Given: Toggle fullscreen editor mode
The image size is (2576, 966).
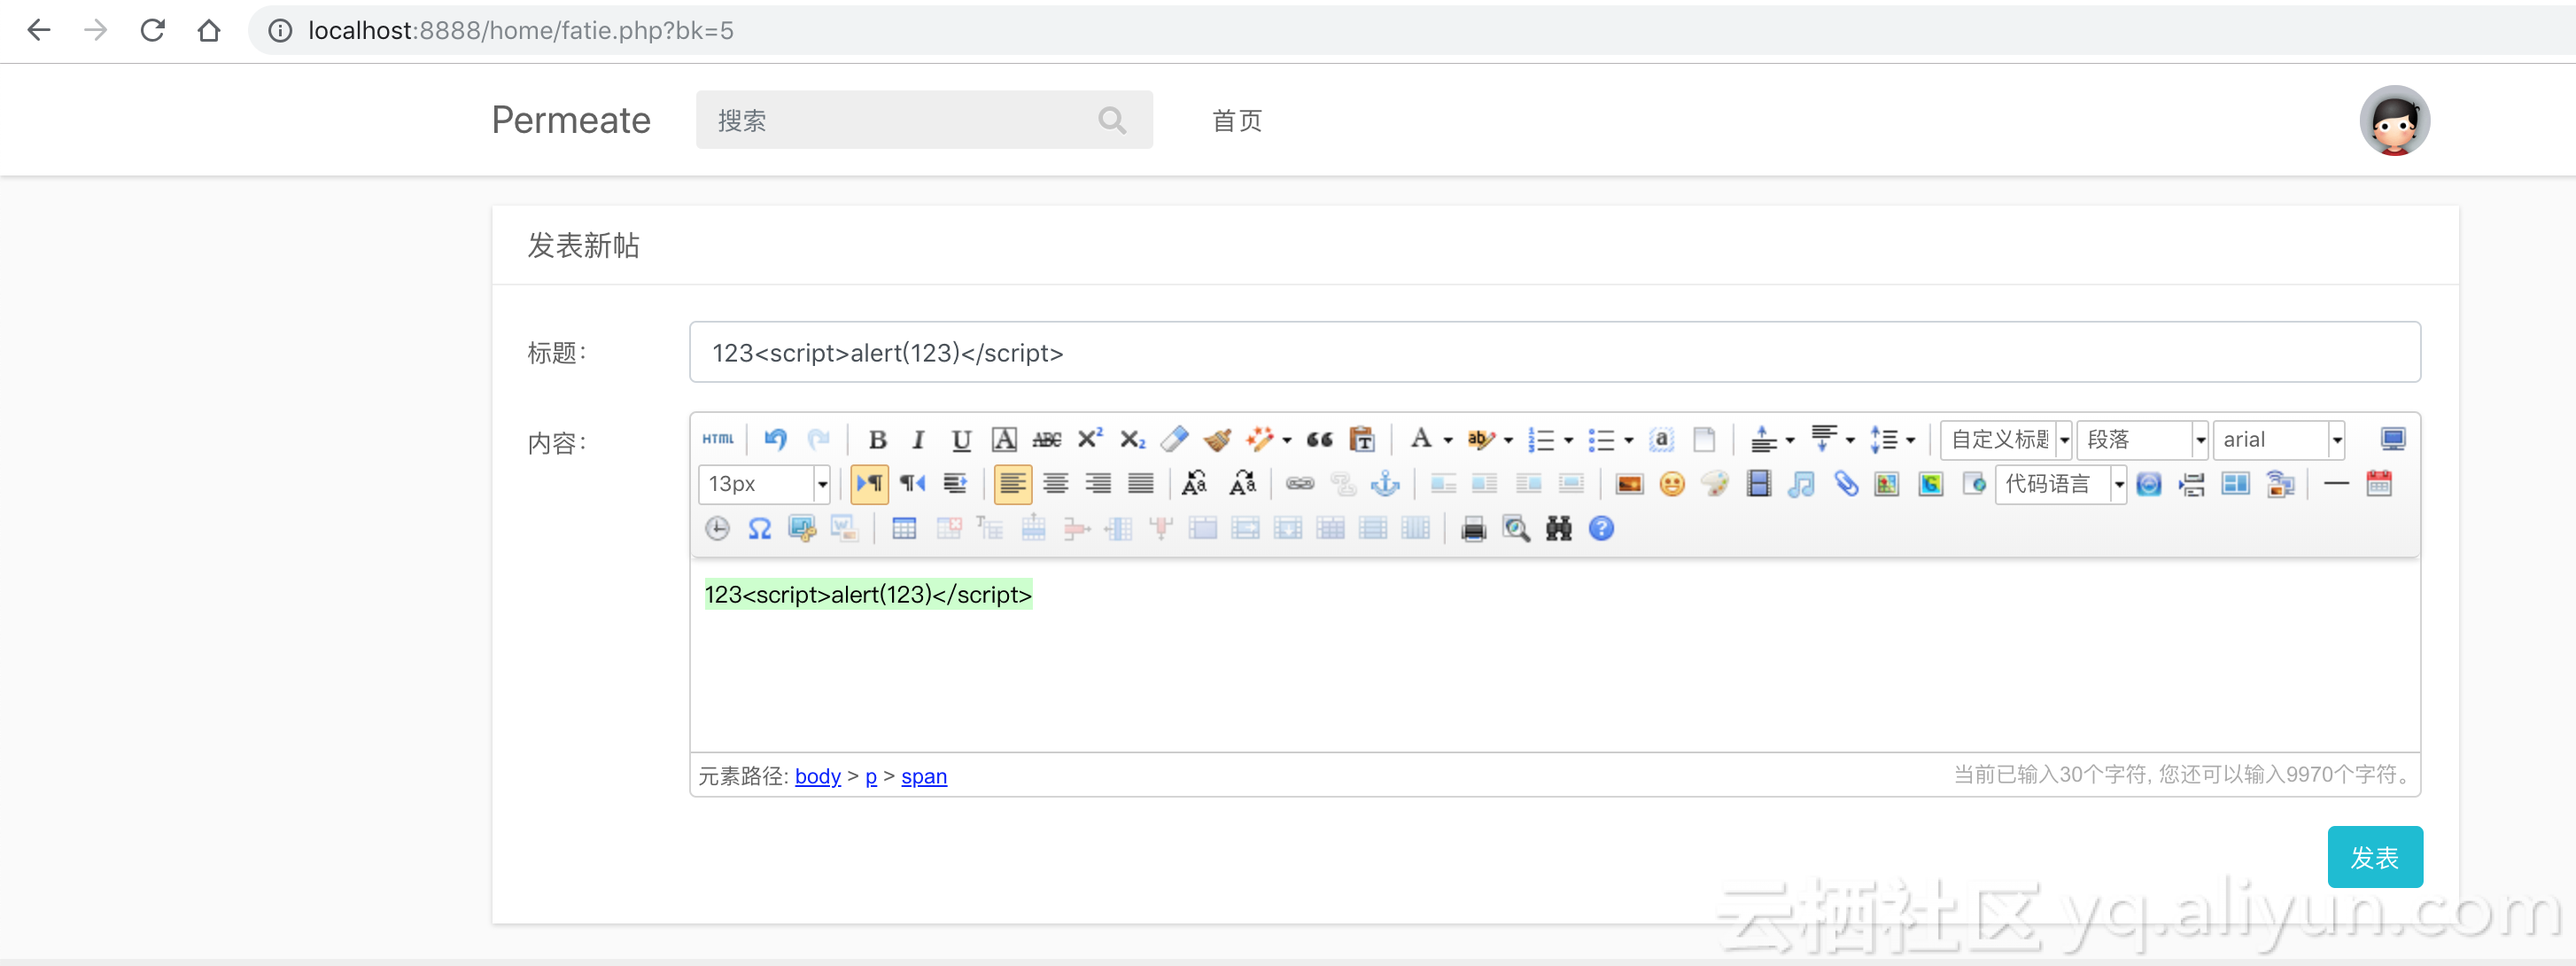Looking at the screenshot, I should point(2392,439).
